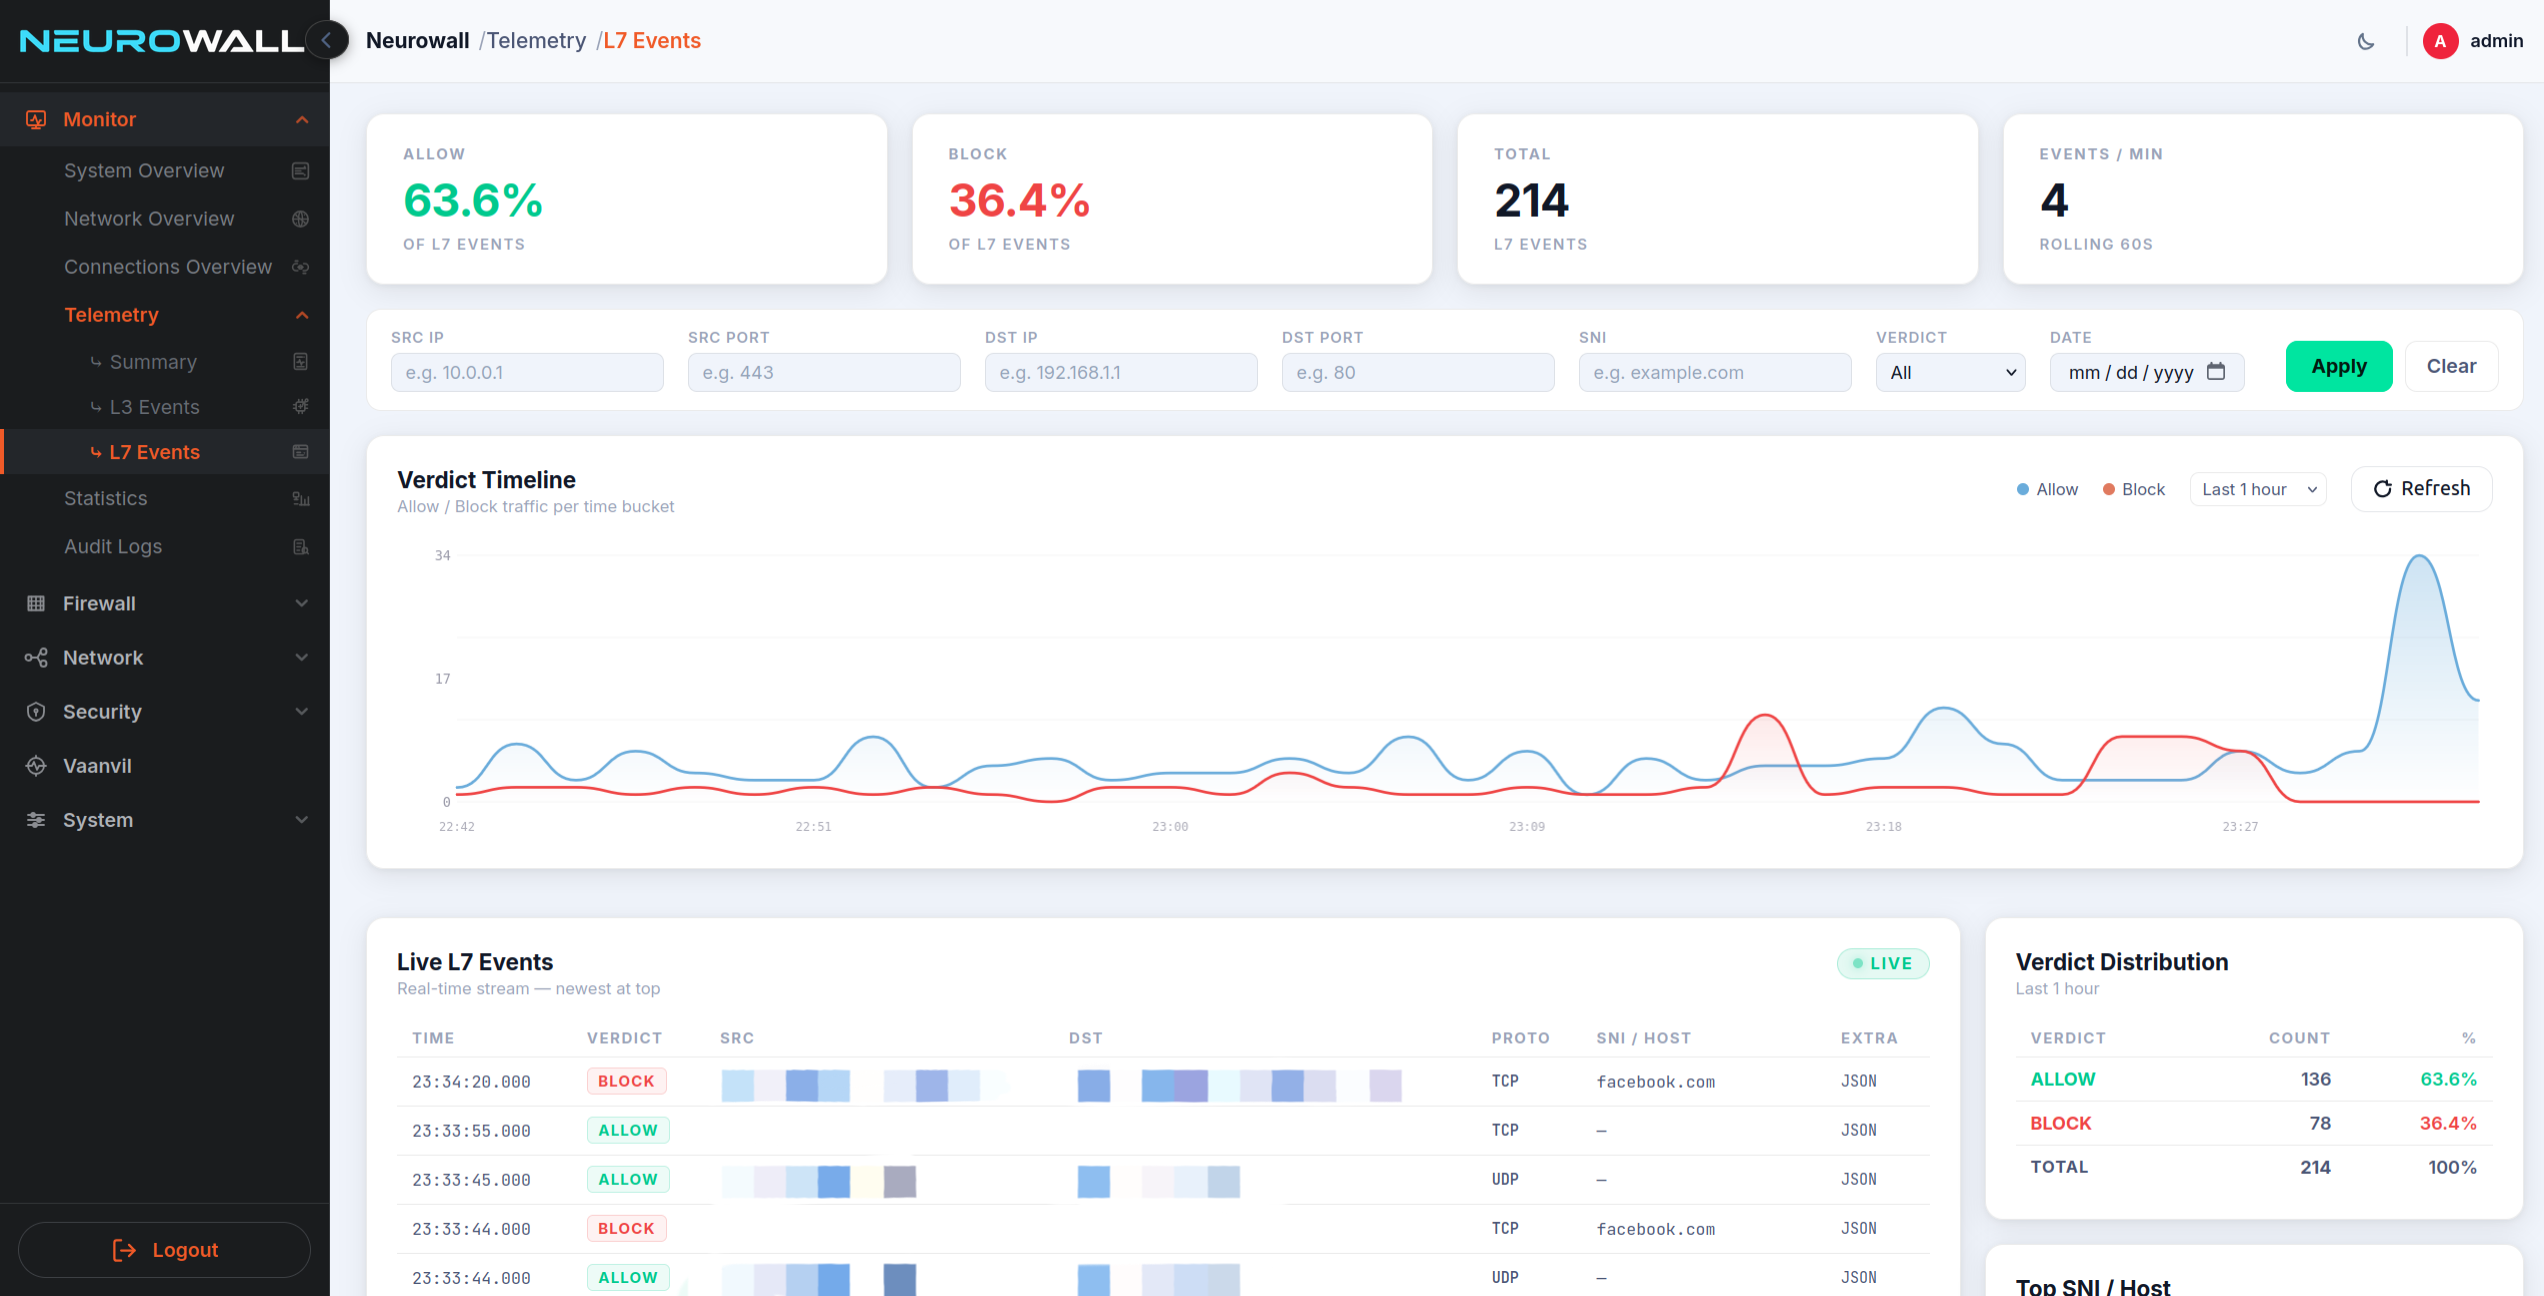Focus the SNI filter field
Image resolution: width=2544 pixels, height=1296 pixels.
[x=1715, y=372]
